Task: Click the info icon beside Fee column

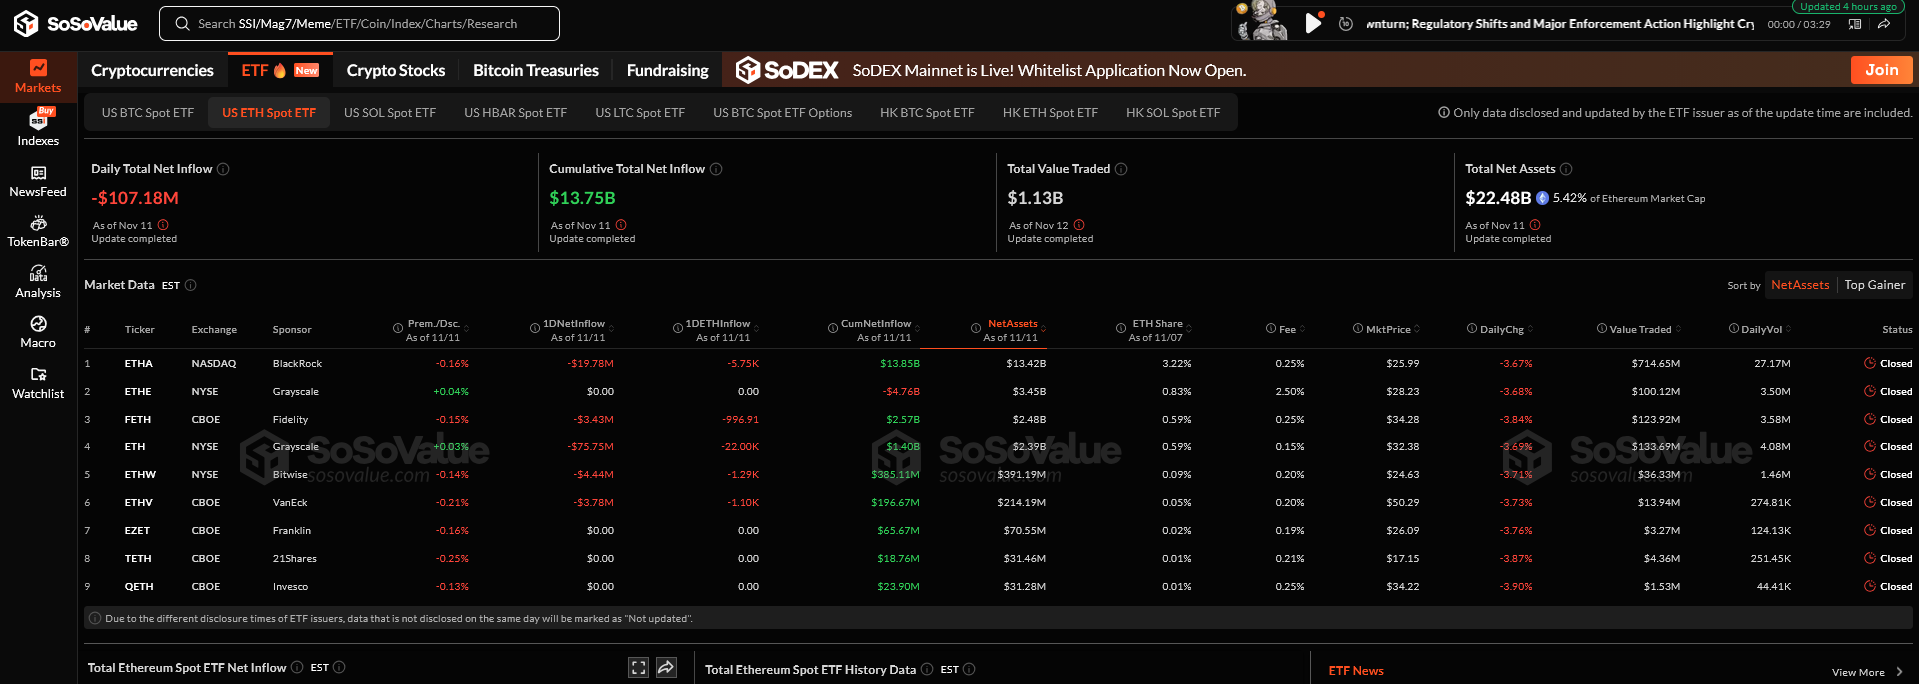Action: point(1271,328)
